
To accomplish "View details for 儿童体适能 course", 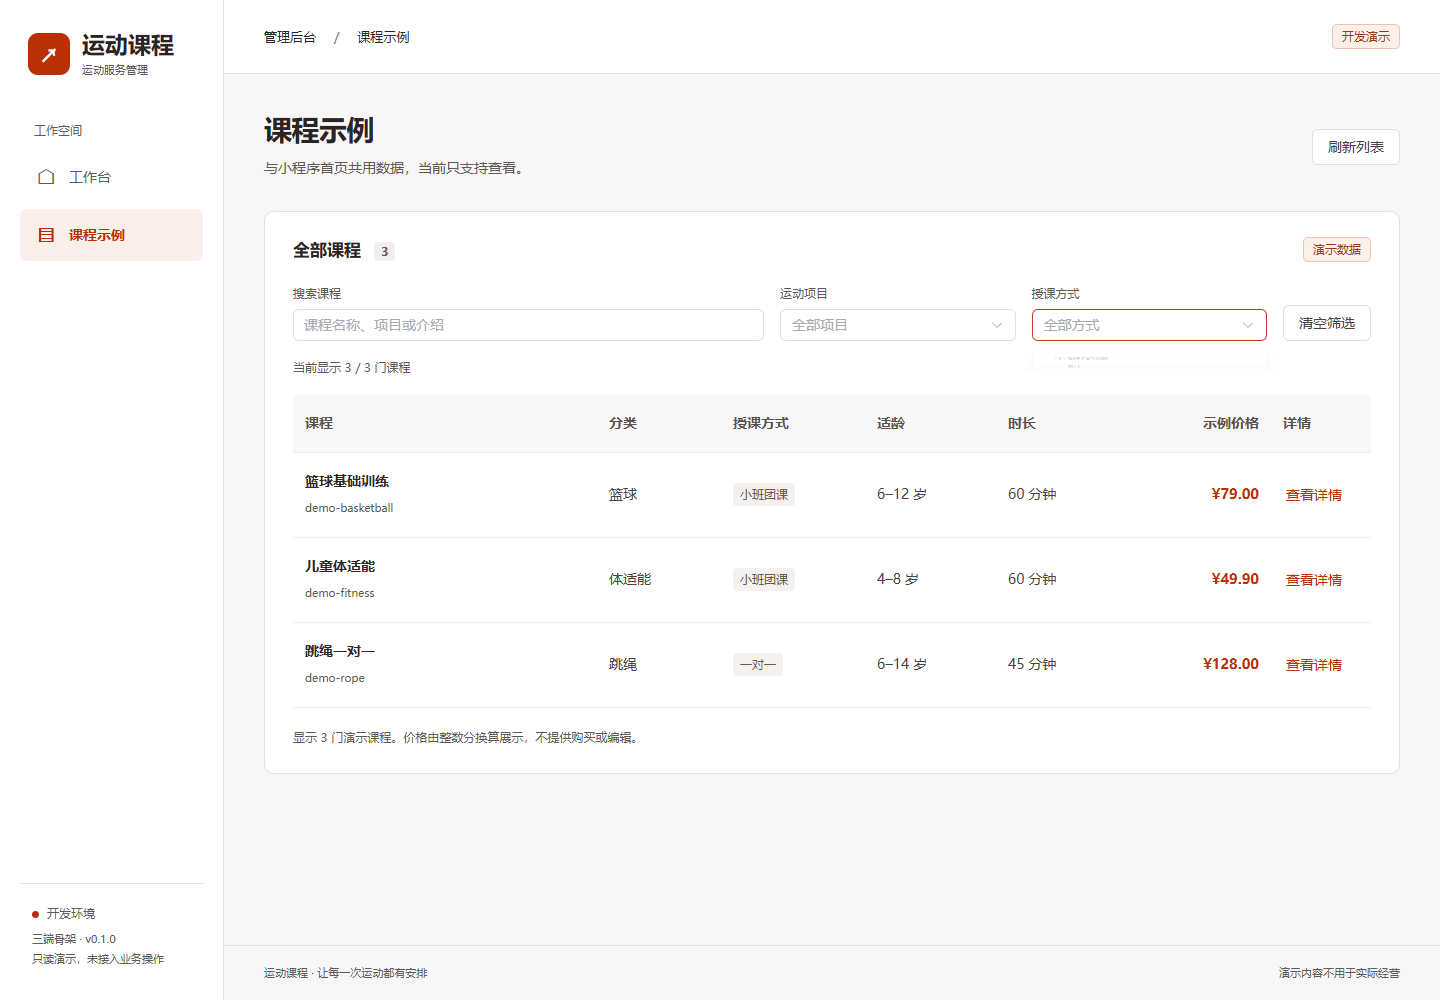I will (1313, 580).
